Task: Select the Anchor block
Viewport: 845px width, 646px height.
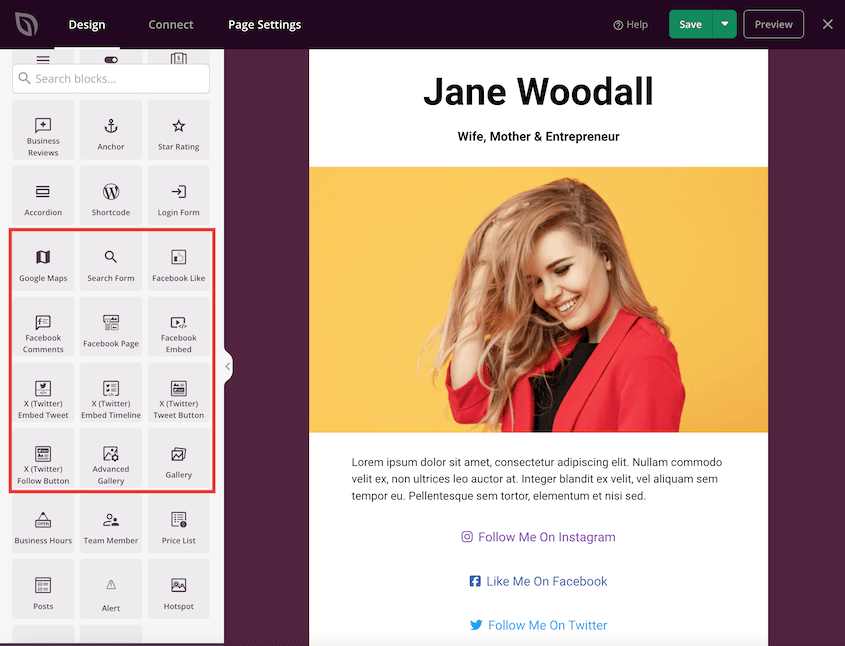Action: click(110, 129)
